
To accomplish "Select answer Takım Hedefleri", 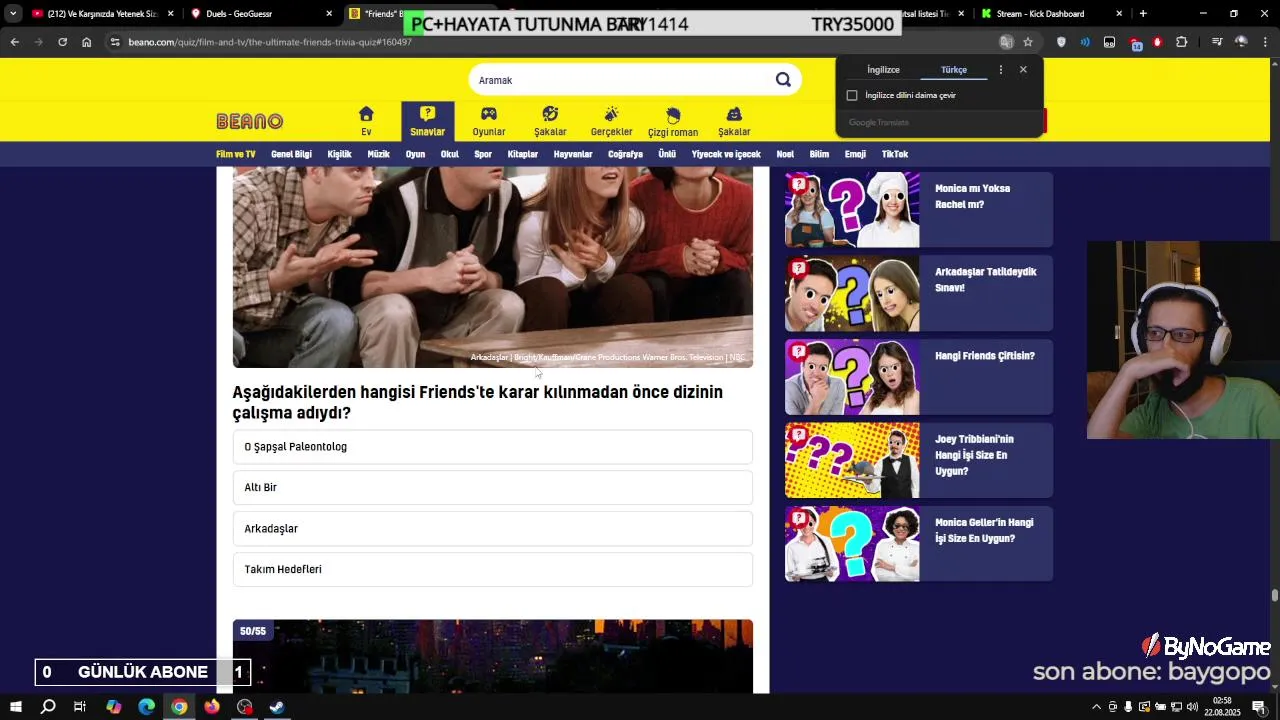I will (492, 569).
